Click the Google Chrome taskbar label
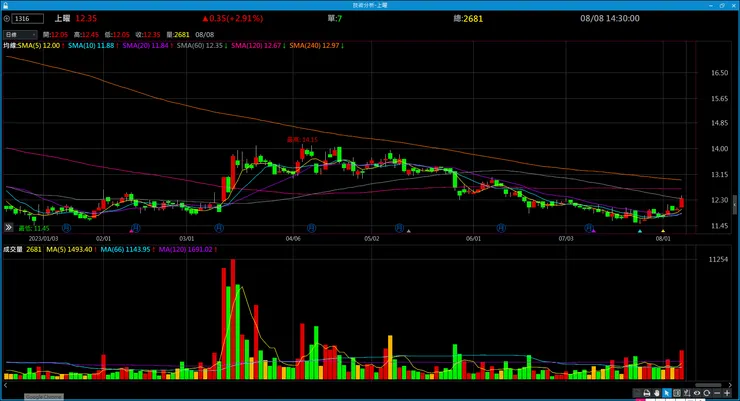Screen dimensions: 740x401 point(44,397)
